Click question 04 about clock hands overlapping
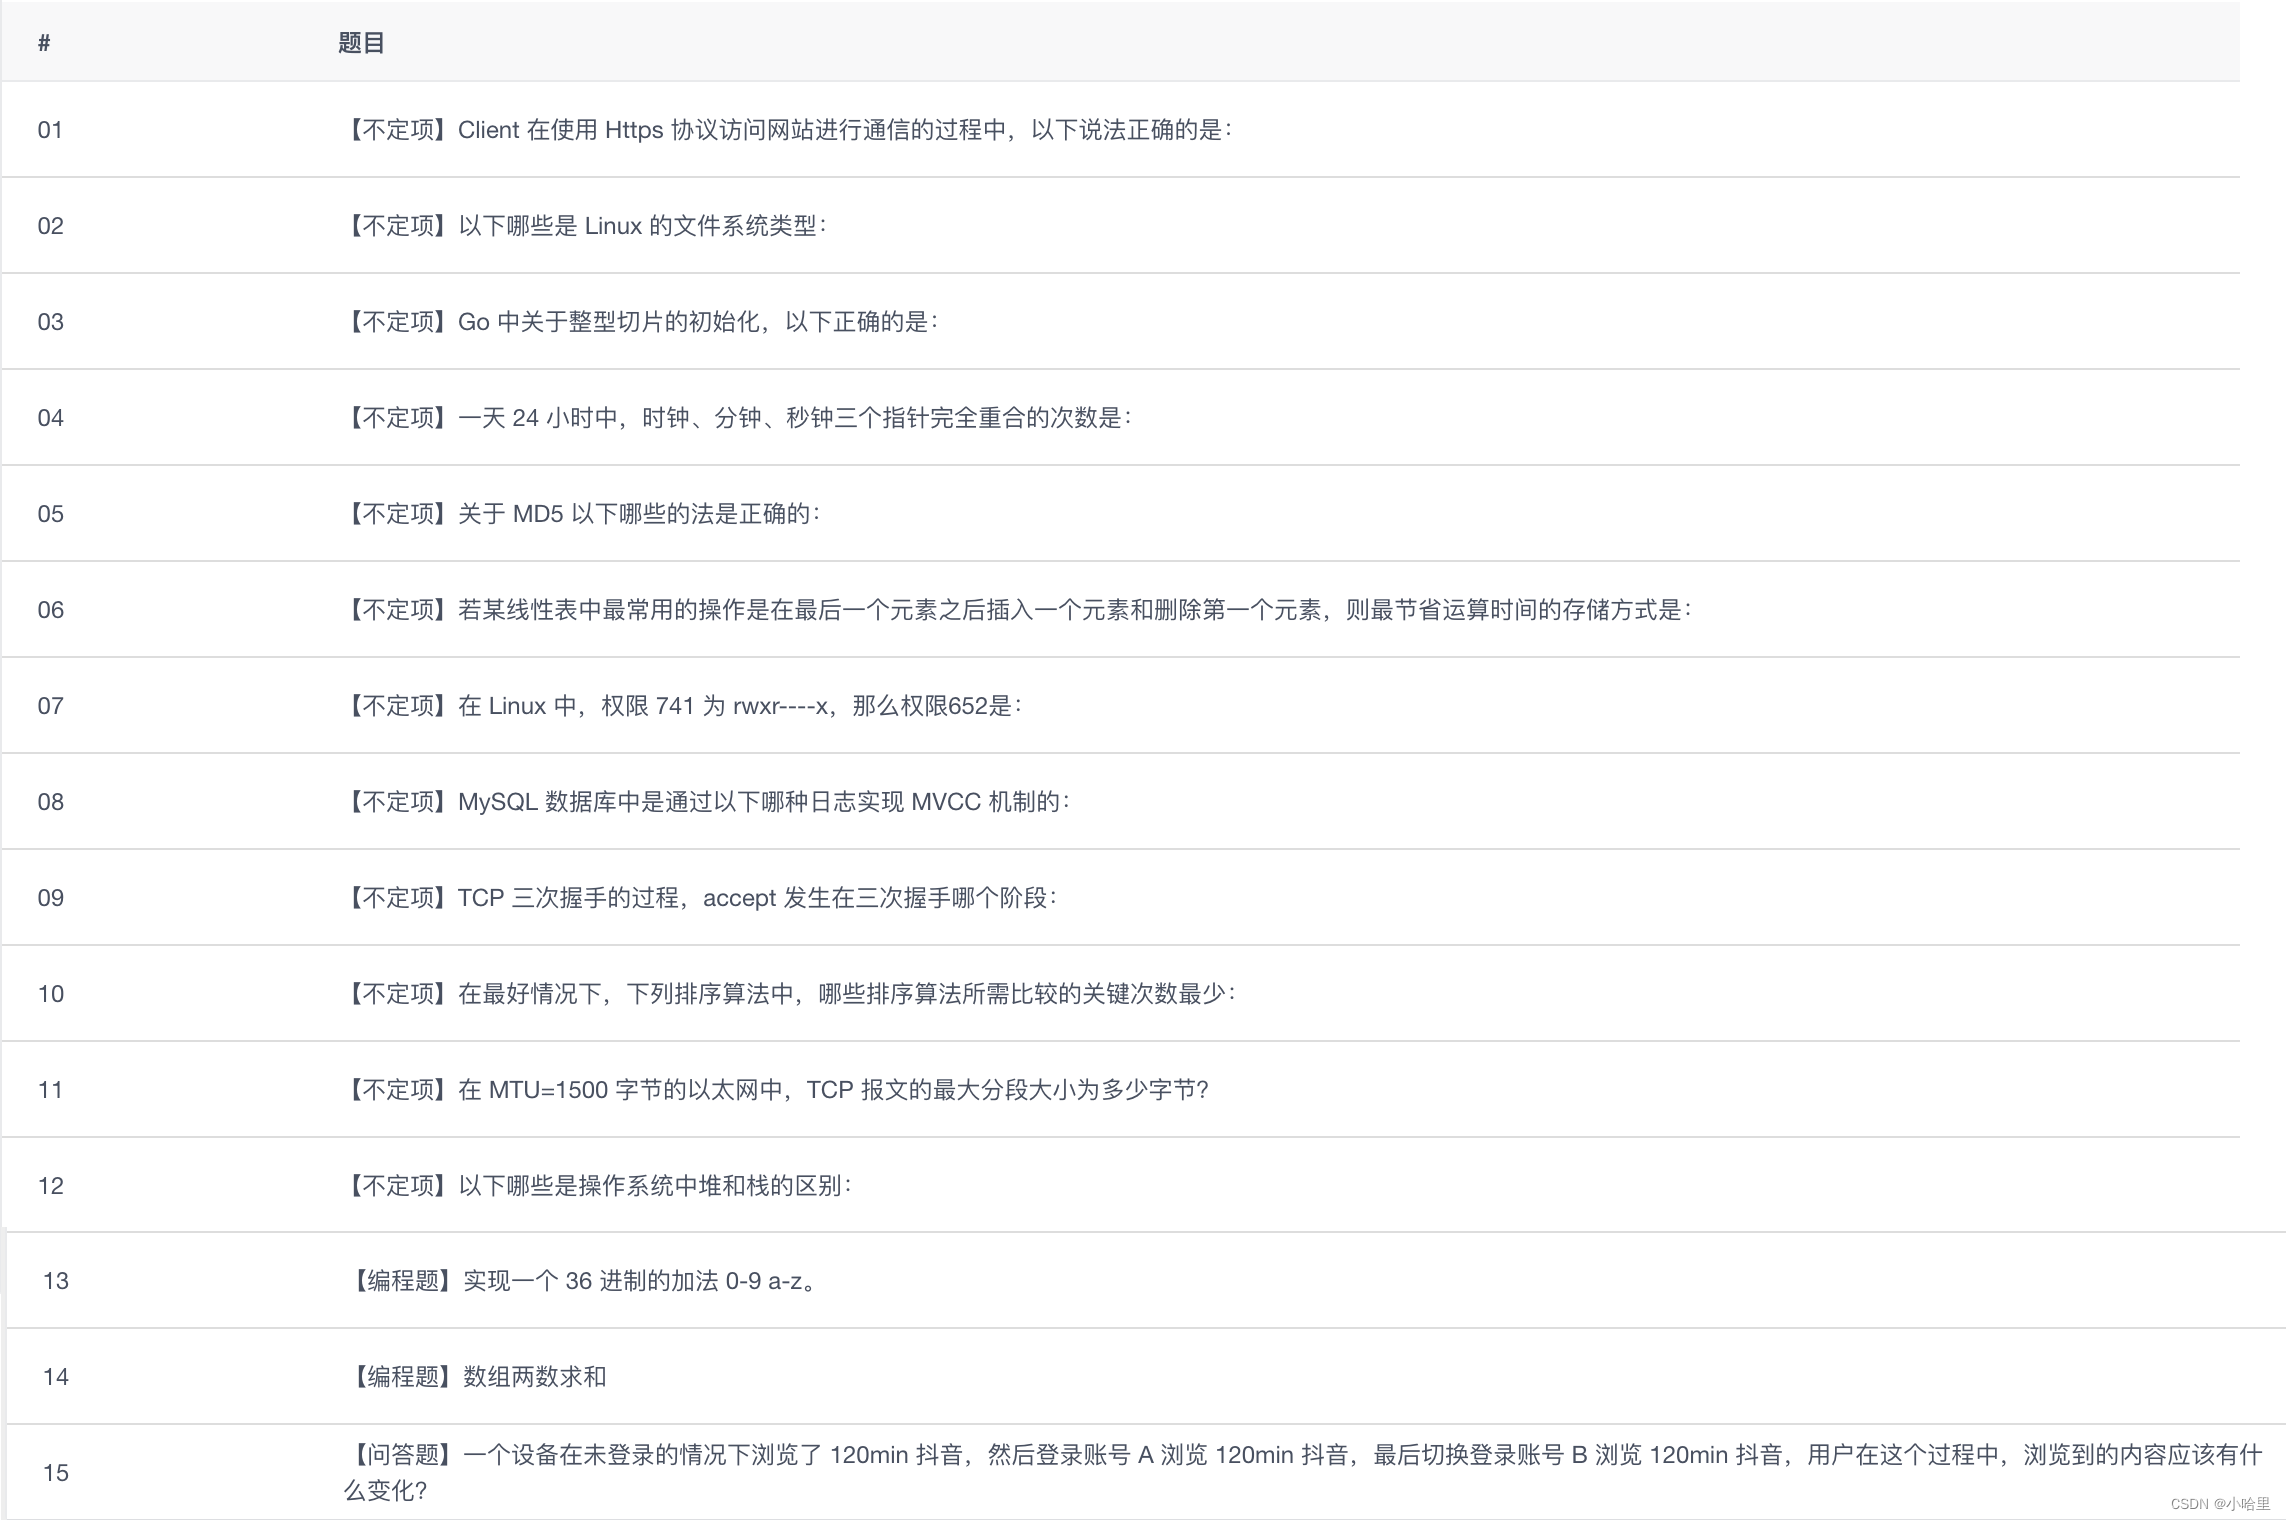Image resolution: width=2286 pixels, height=1520 pixels. click(x=738, y=418)
